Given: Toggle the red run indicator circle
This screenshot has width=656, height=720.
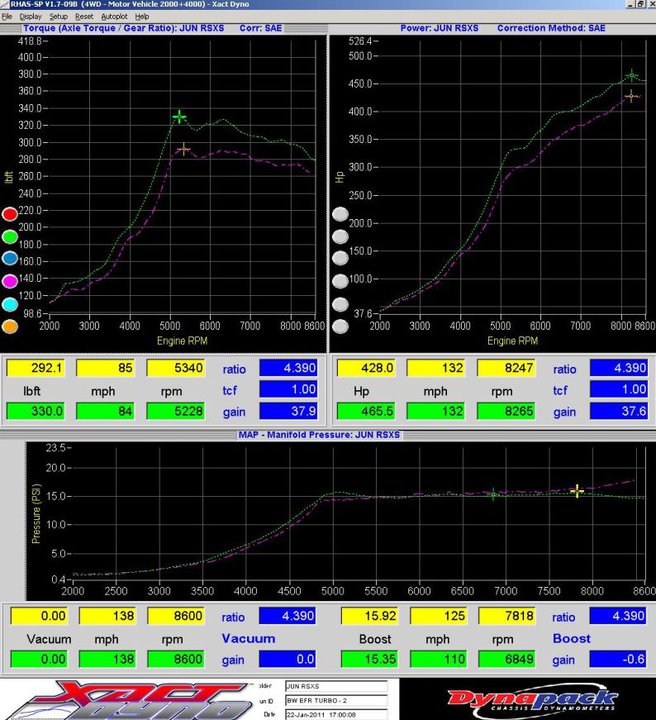Looking at the screenshot, I should point(10,214).
